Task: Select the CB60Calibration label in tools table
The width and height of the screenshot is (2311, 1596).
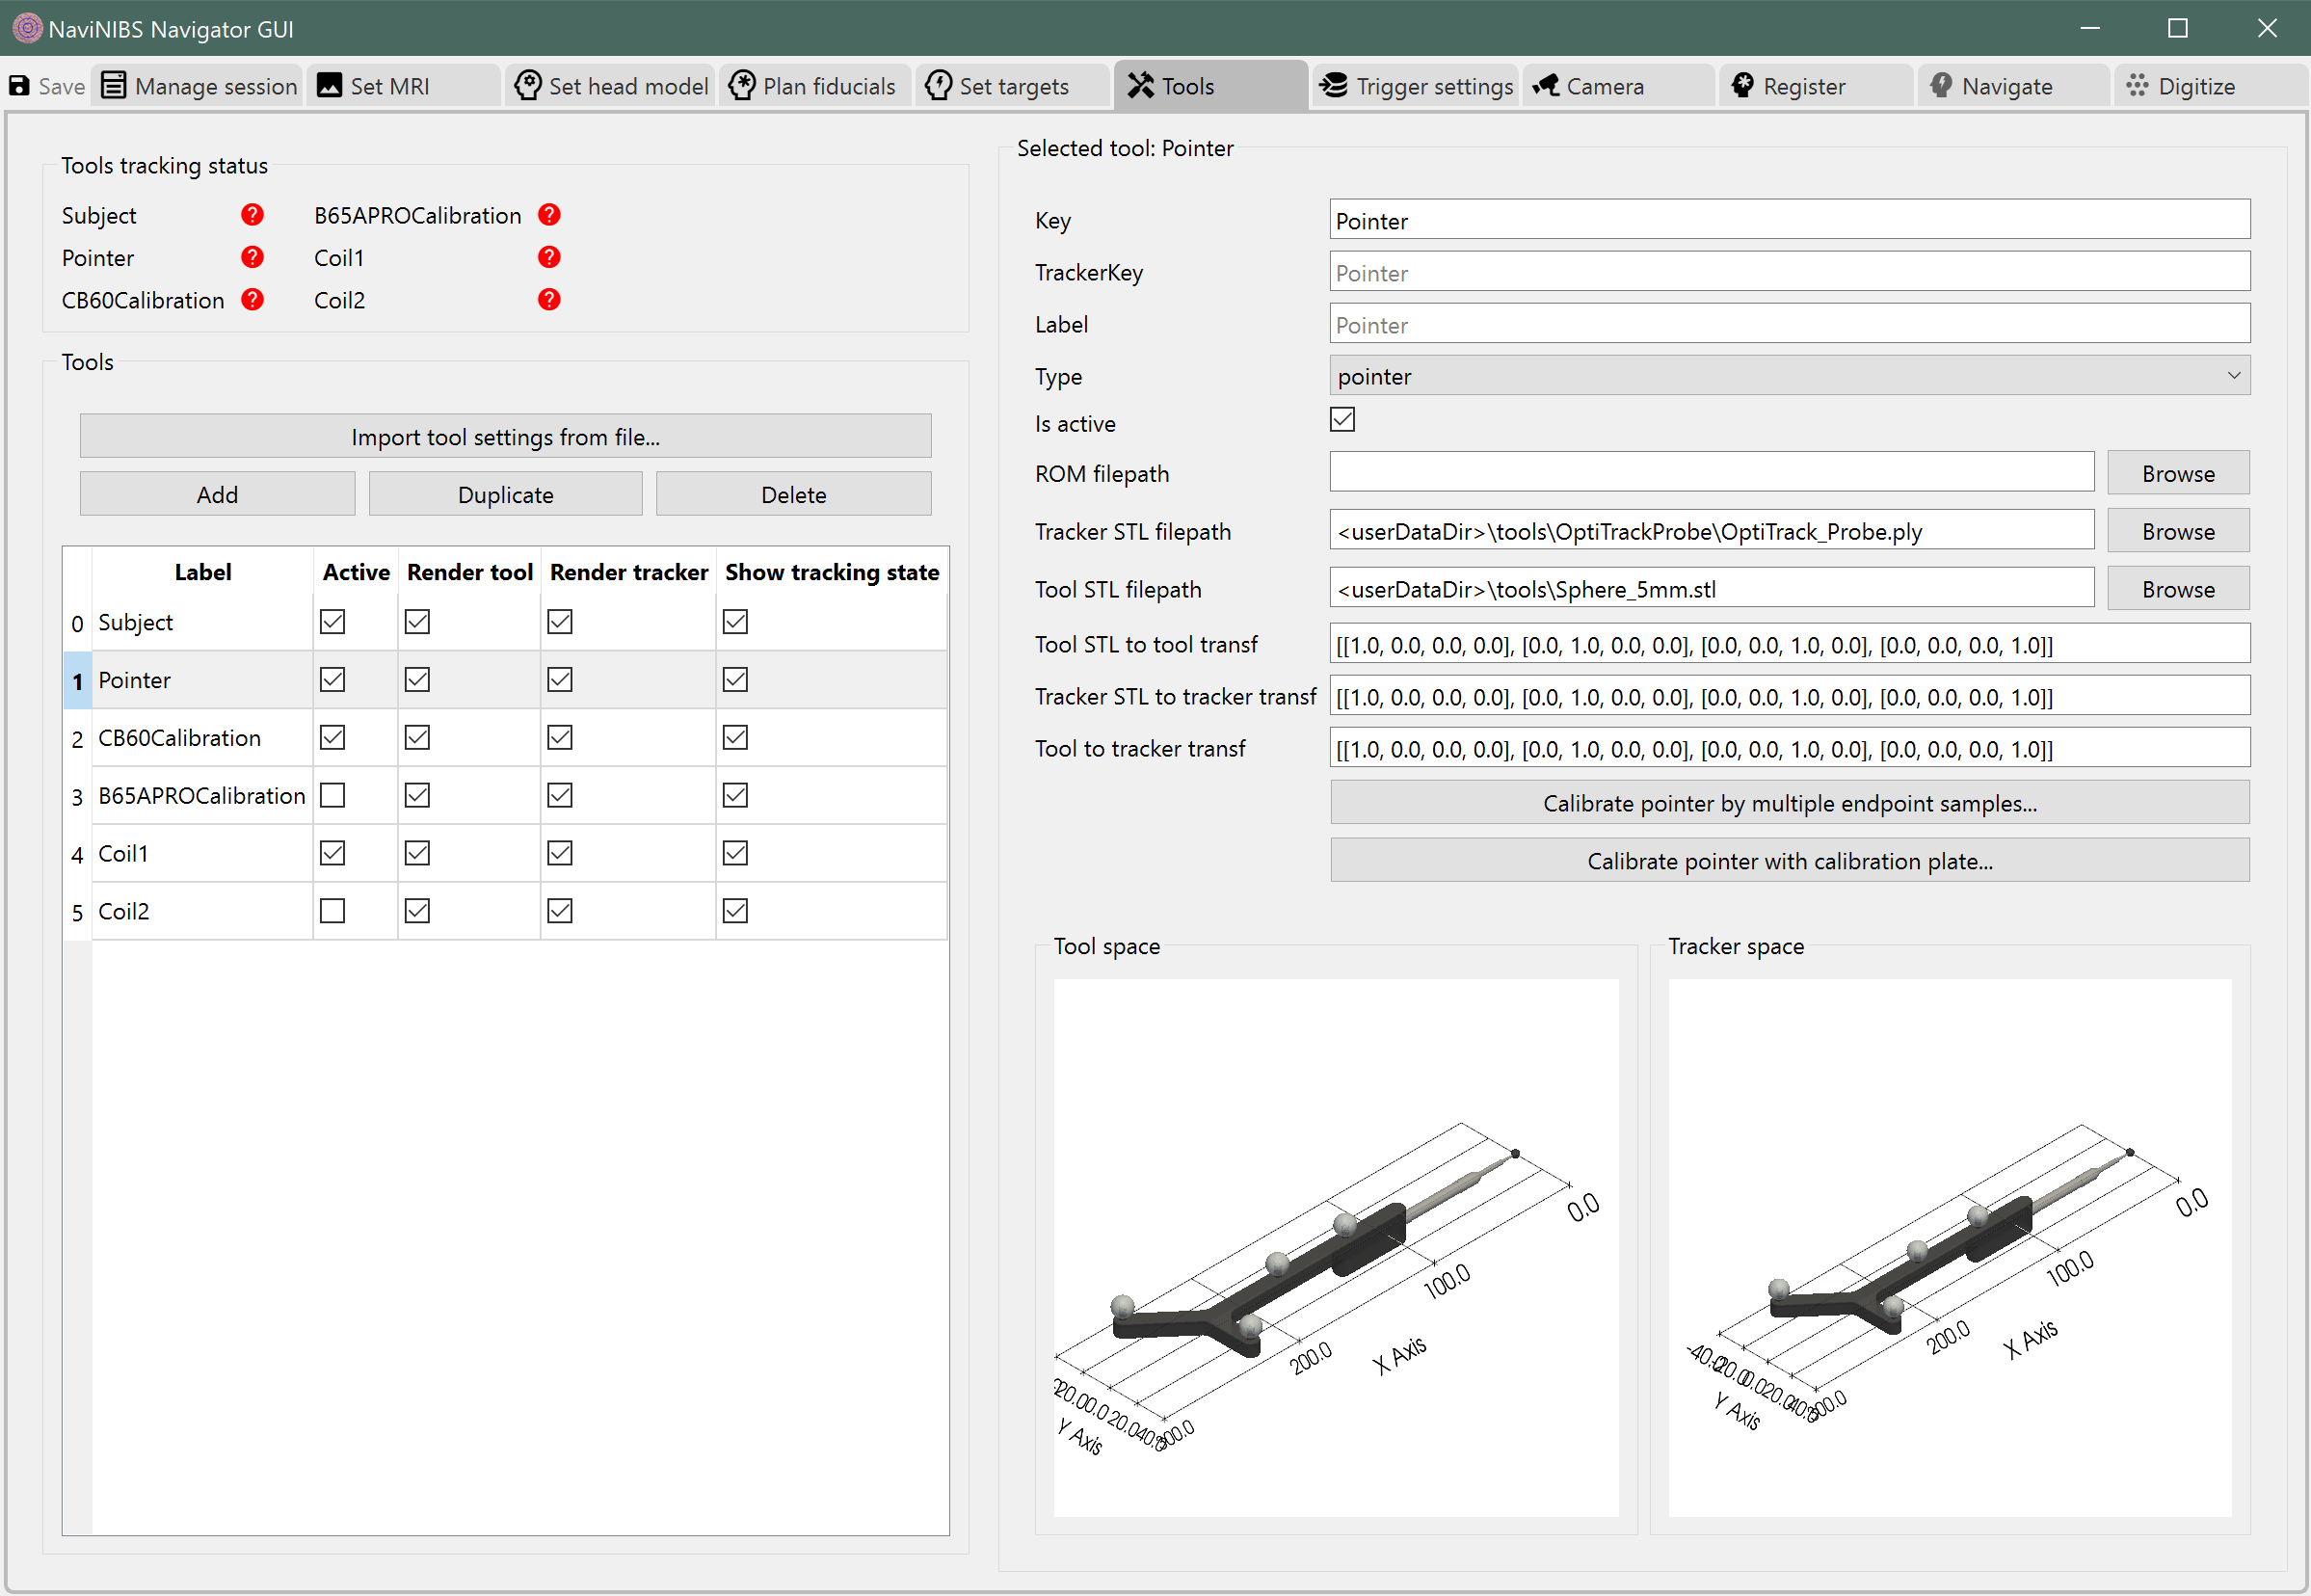Action: pyautogui.click(x=180, y=737)
